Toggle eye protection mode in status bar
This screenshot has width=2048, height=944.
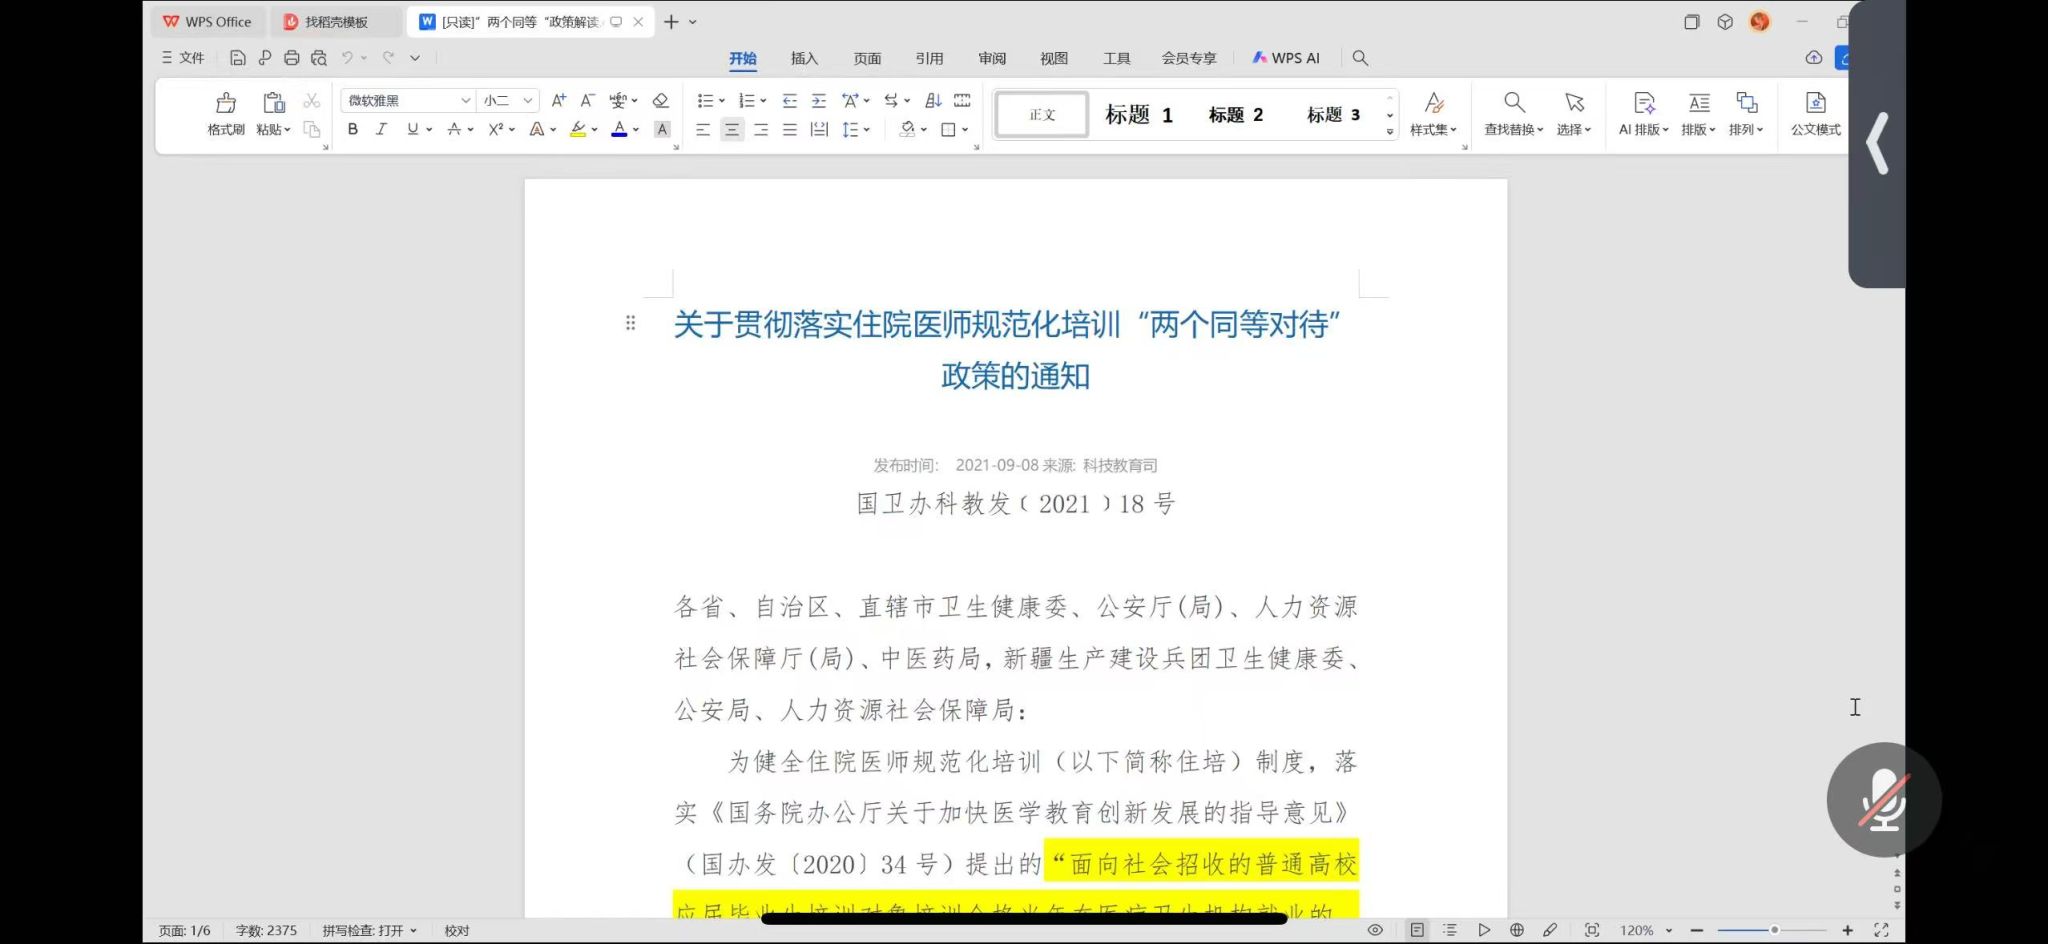click(1375, 930)
